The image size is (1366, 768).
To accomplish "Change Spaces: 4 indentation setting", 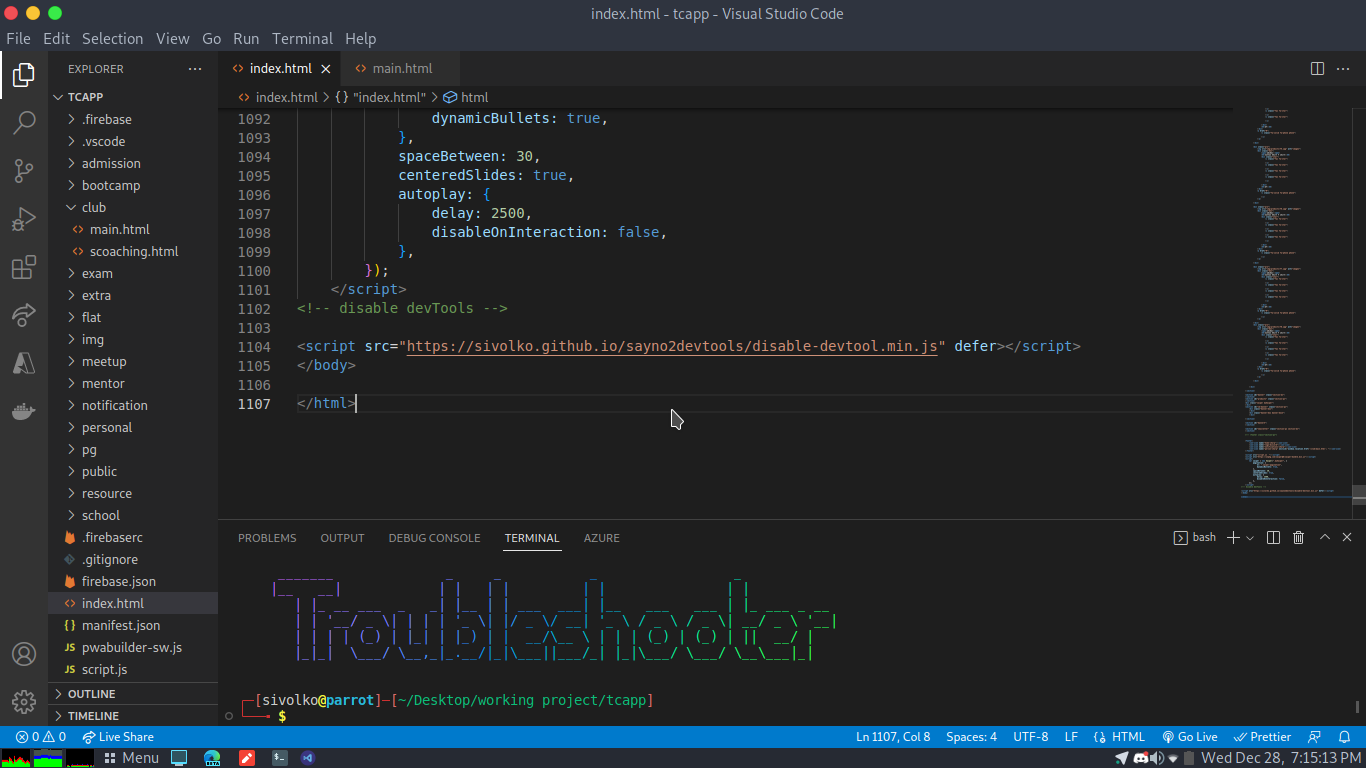I will point(971,737).
